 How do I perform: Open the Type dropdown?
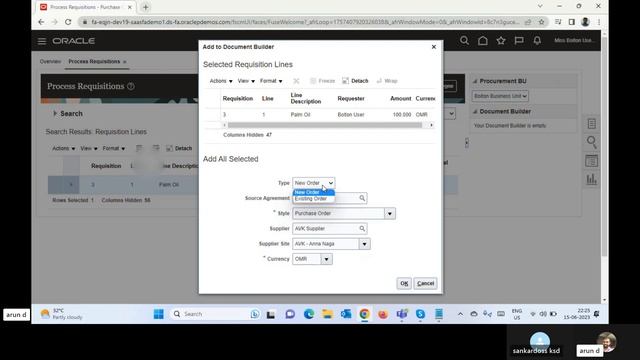(313, 183)
